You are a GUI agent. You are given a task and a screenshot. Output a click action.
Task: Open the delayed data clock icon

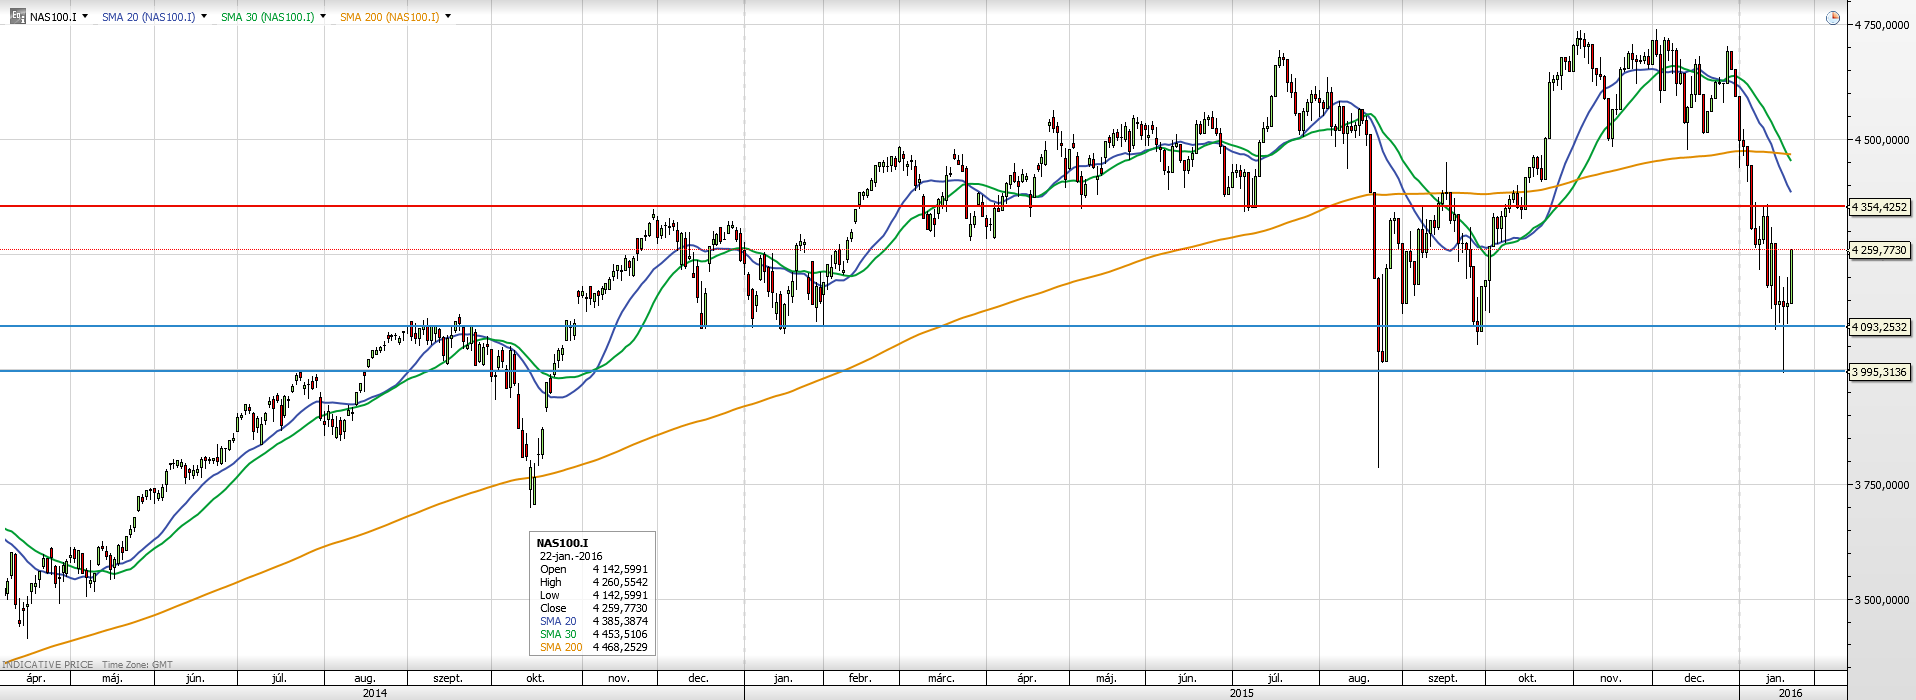click(1833, 18)
